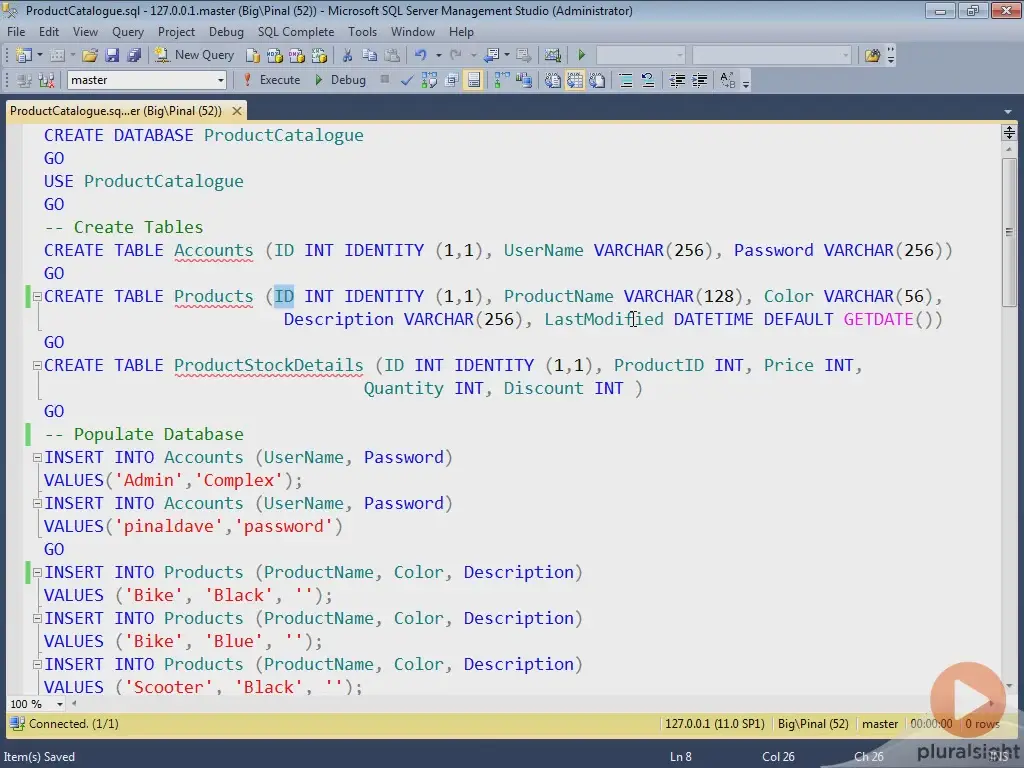Click the '-- Populate Database' comment line

click(144, 434)
